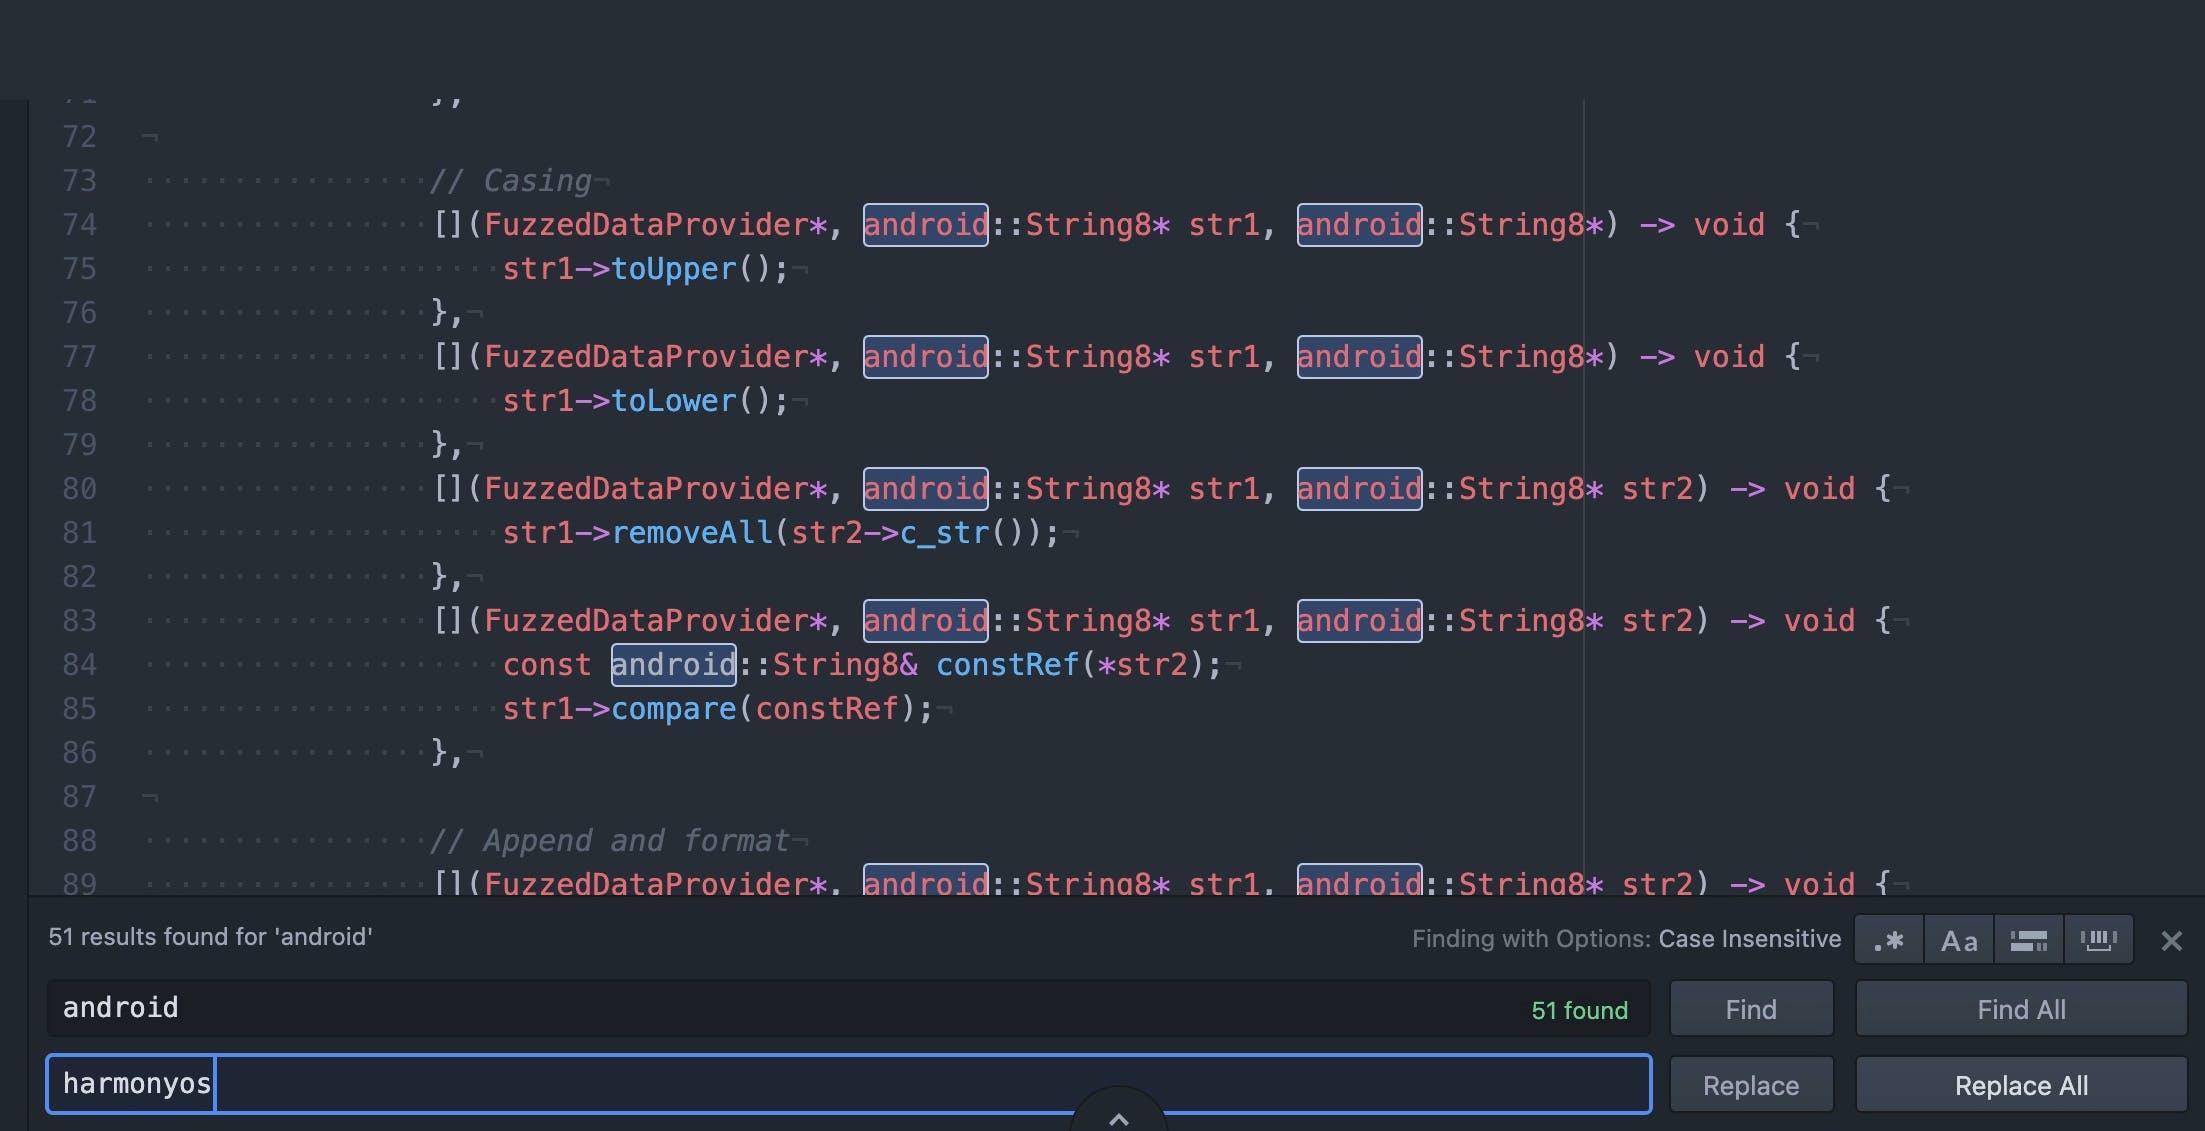The width and height of the screenshot is (2205, 1131).
Task: Click the '51 results found' message
Action: coord(210,937)
